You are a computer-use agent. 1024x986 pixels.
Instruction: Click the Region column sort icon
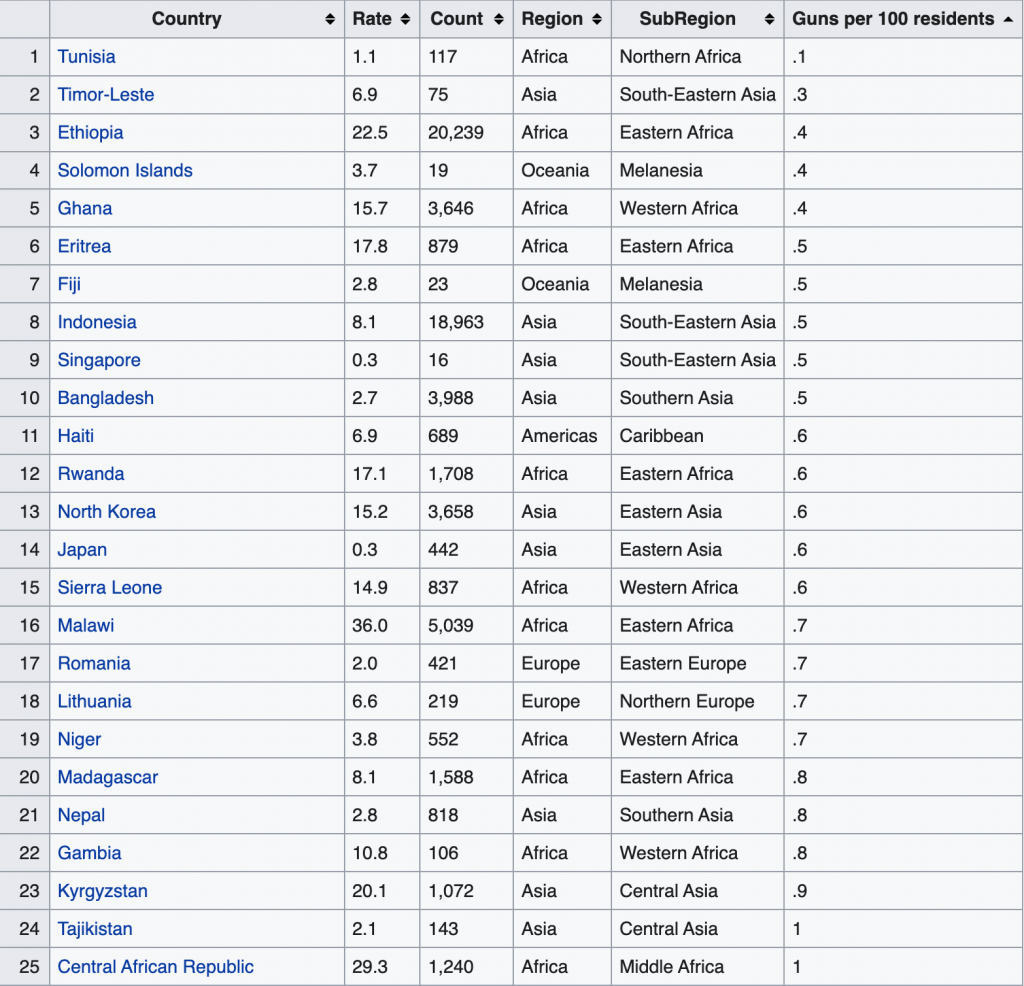coord(597,19)
